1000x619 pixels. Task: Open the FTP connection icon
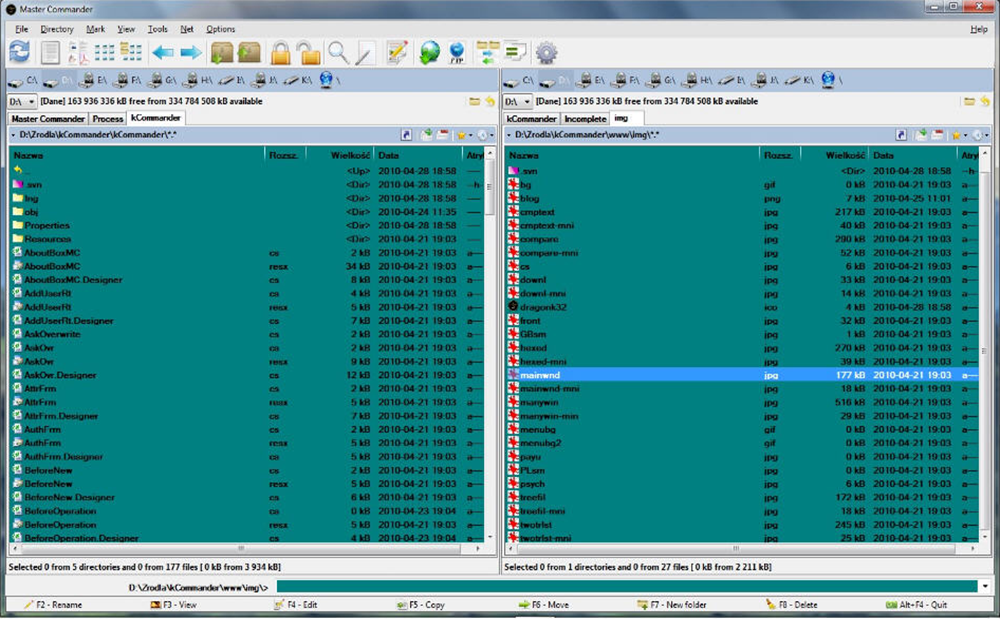[457, 52]
